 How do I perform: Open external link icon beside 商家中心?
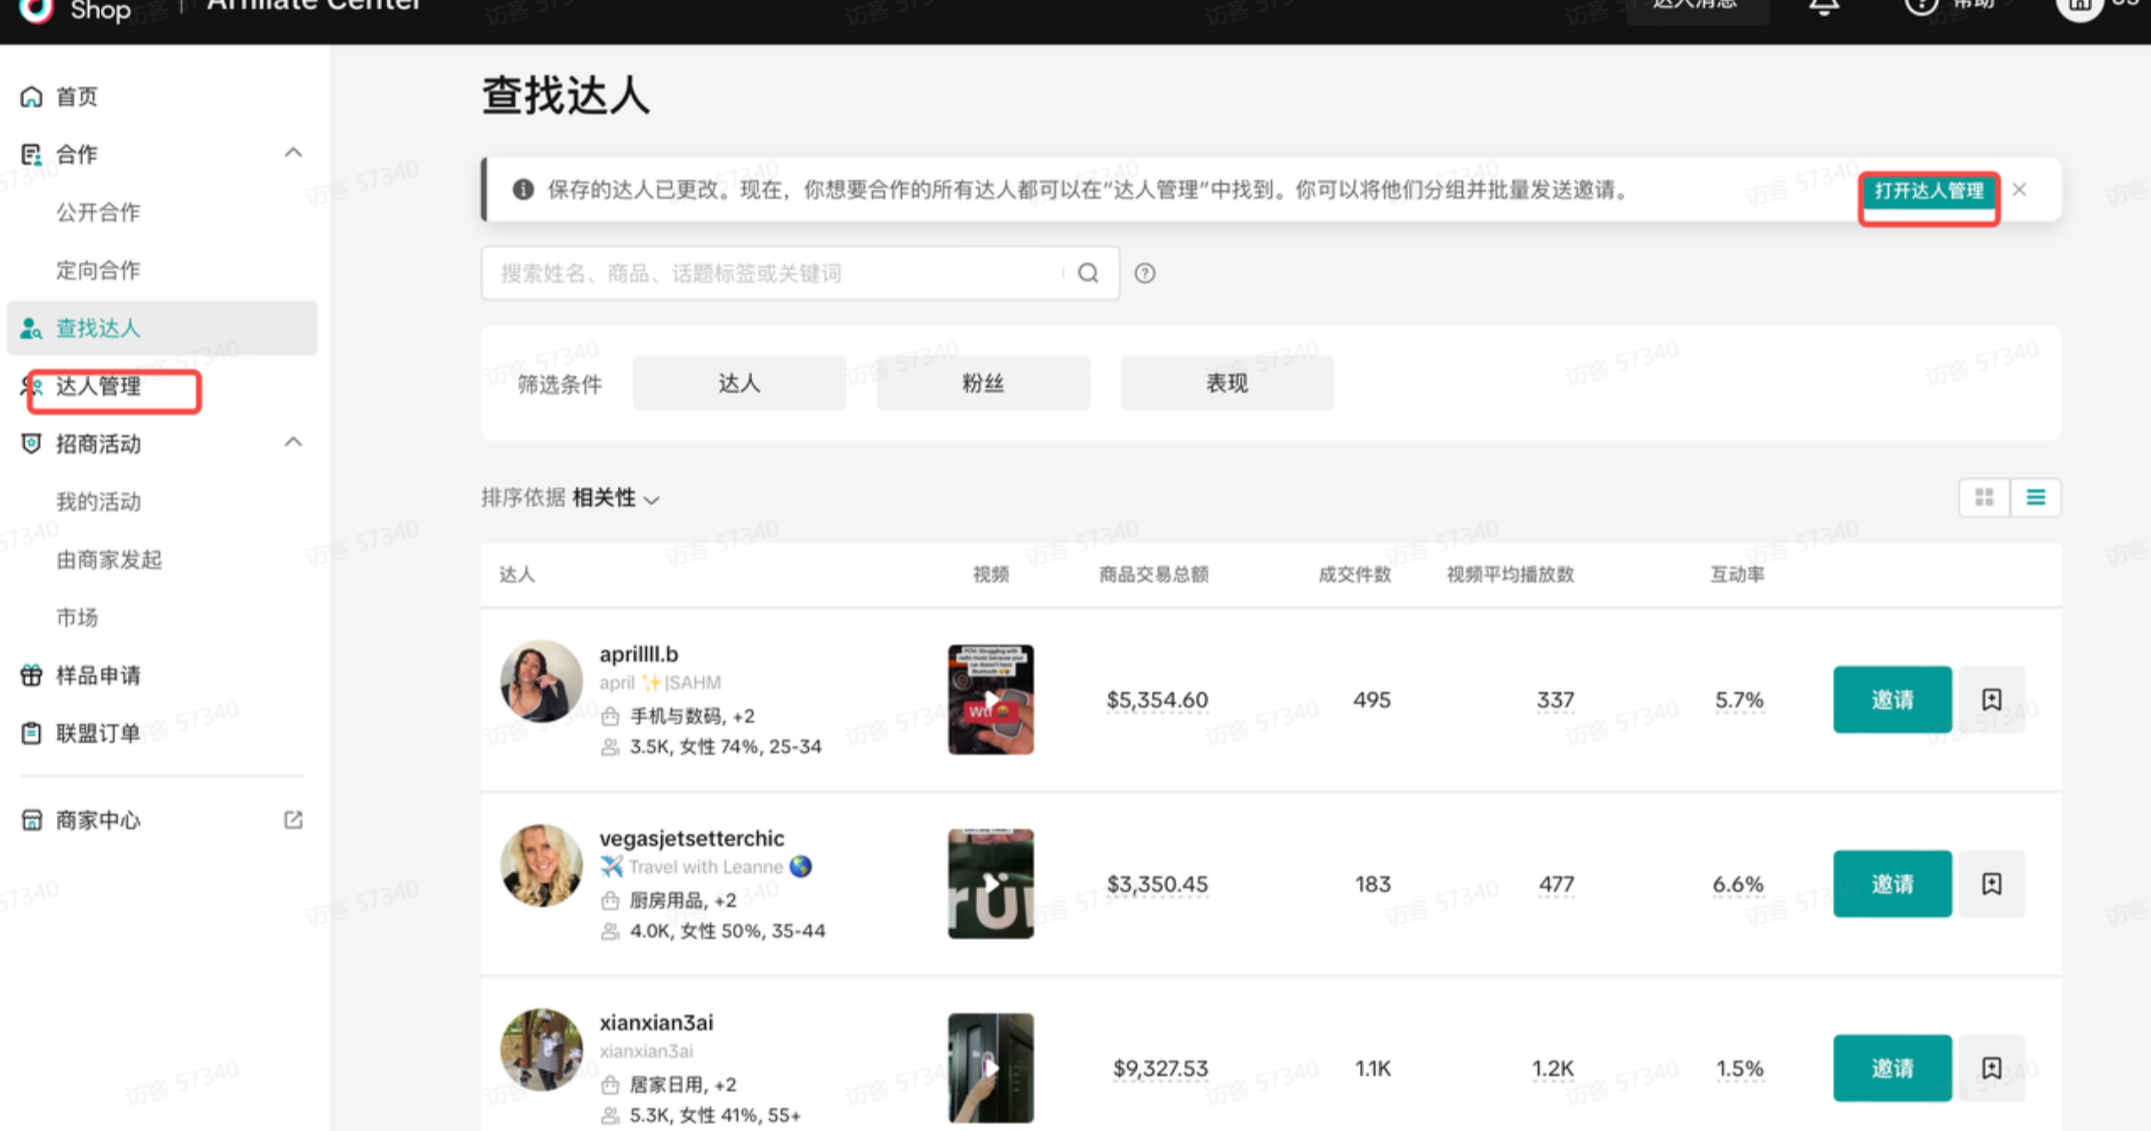pyautogui.click(x=293, y=820)
